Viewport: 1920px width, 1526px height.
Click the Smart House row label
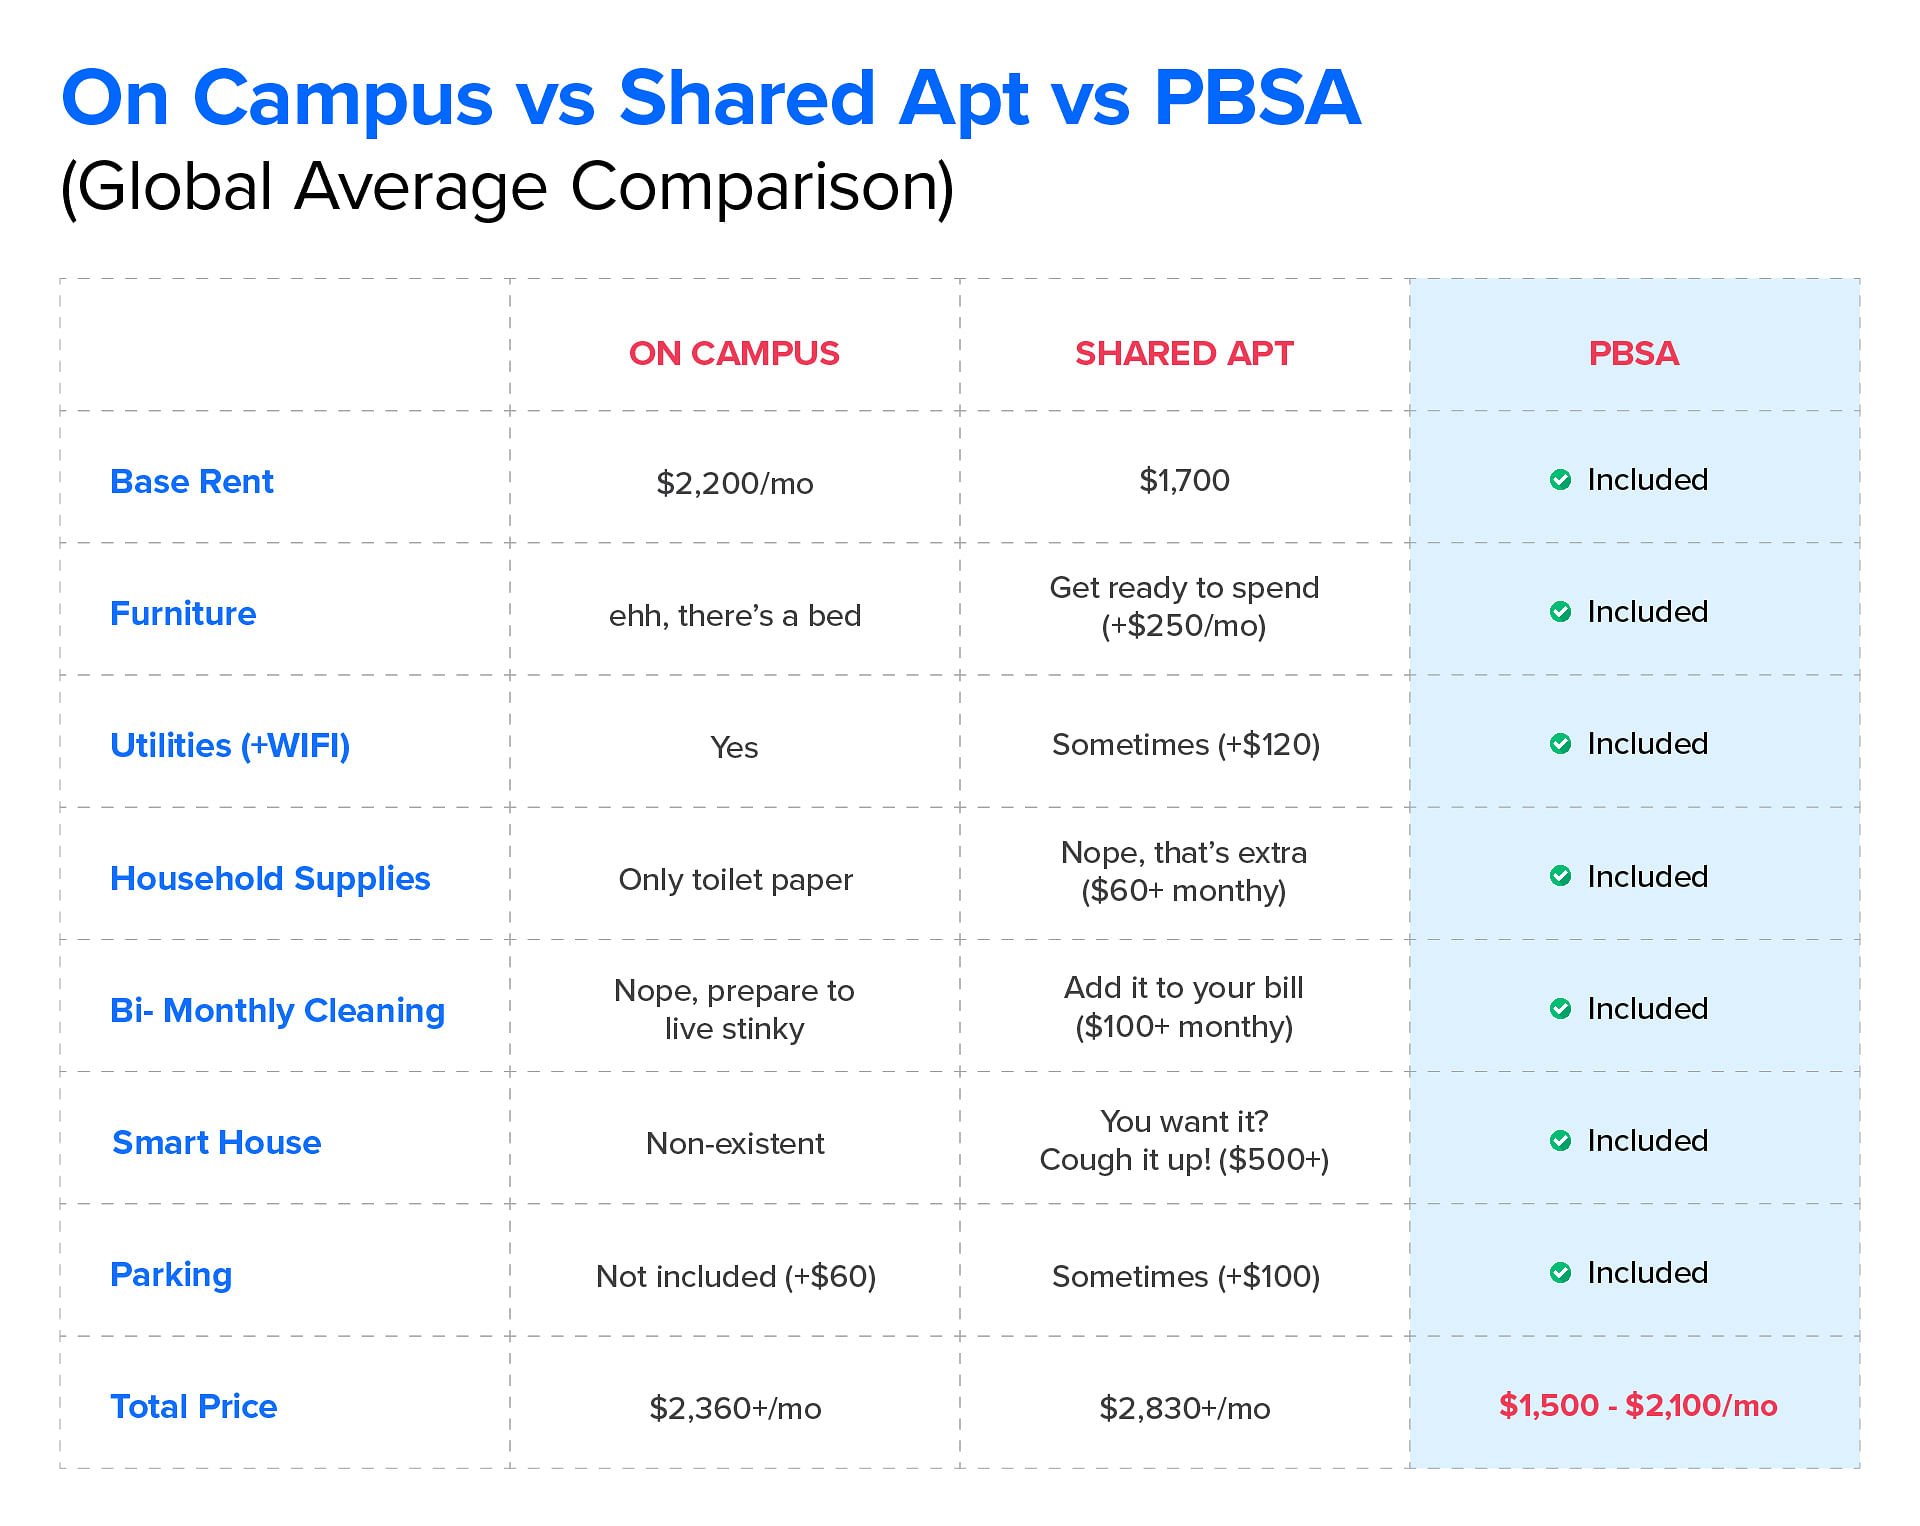[x=216, y=1142]
